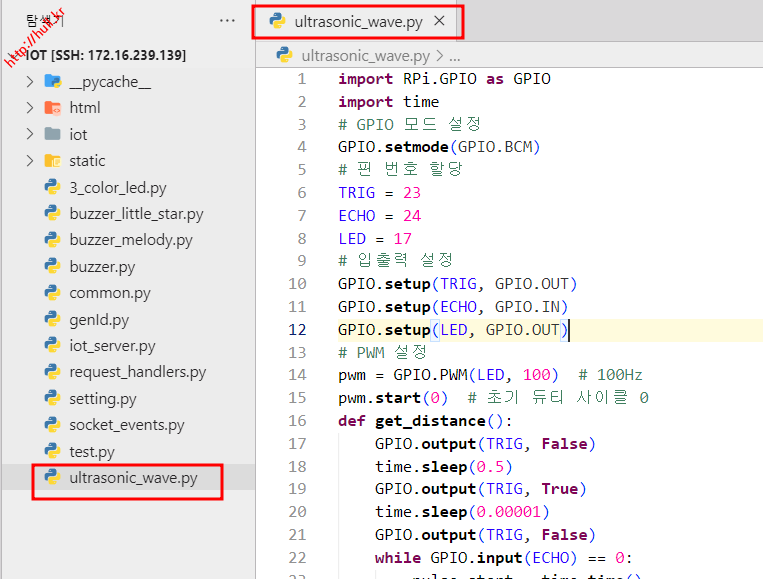The height and width of the screenshot is (579, 763).
Task: Click the Python icon beside socket_events.py
Action: point(52,425)
